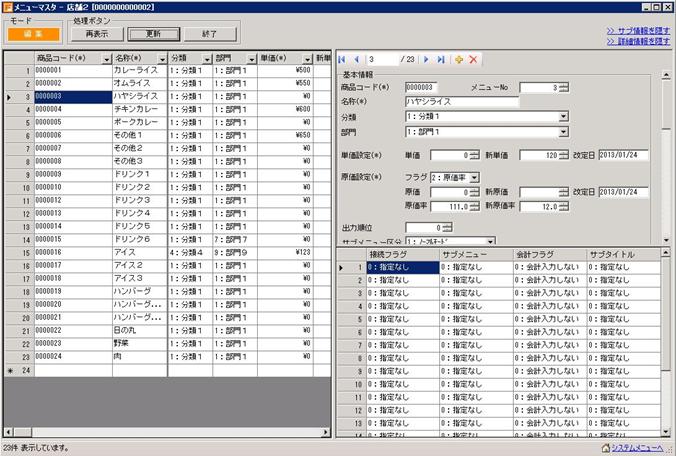Open 単価 column filter dropdown

pos(307,59)
